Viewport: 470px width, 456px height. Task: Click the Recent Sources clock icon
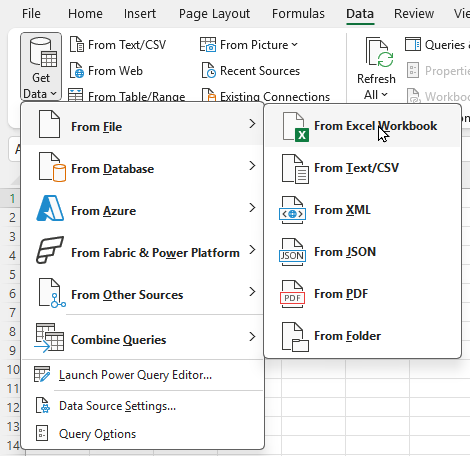pyautogui.click(x=209, y=70)
